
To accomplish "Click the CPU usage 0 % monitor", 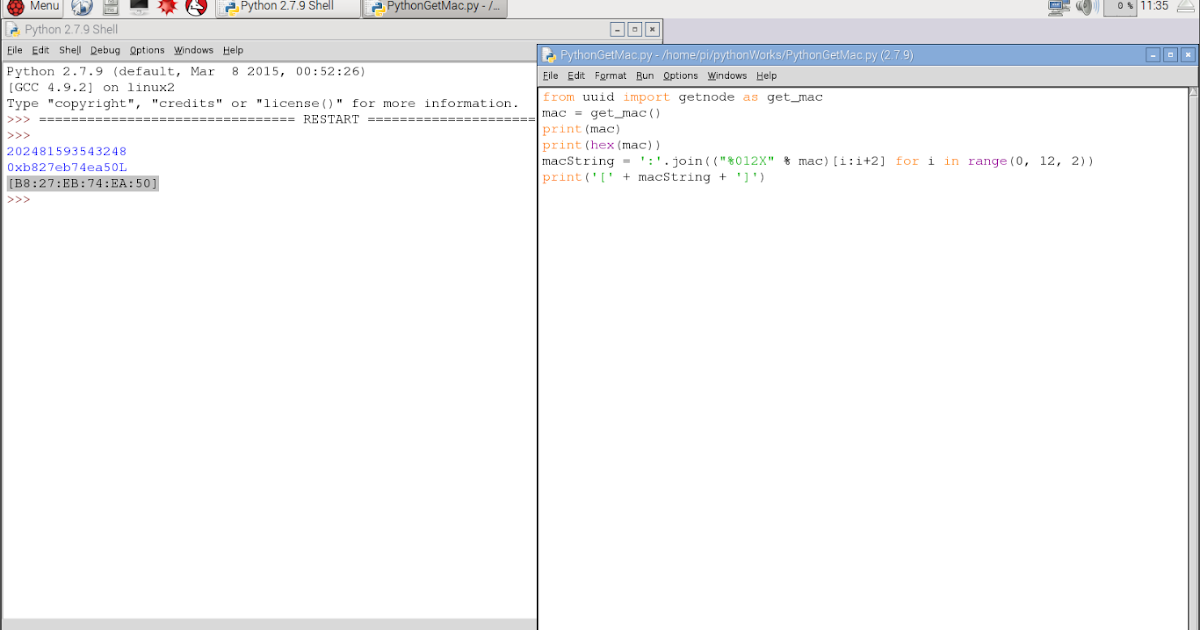I will 1119,7.
